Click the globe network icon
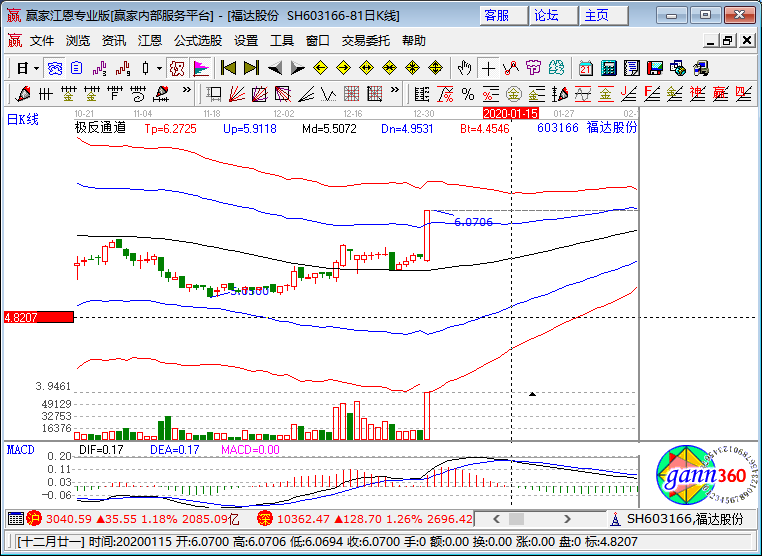762x556 pixels. point(678,68)
